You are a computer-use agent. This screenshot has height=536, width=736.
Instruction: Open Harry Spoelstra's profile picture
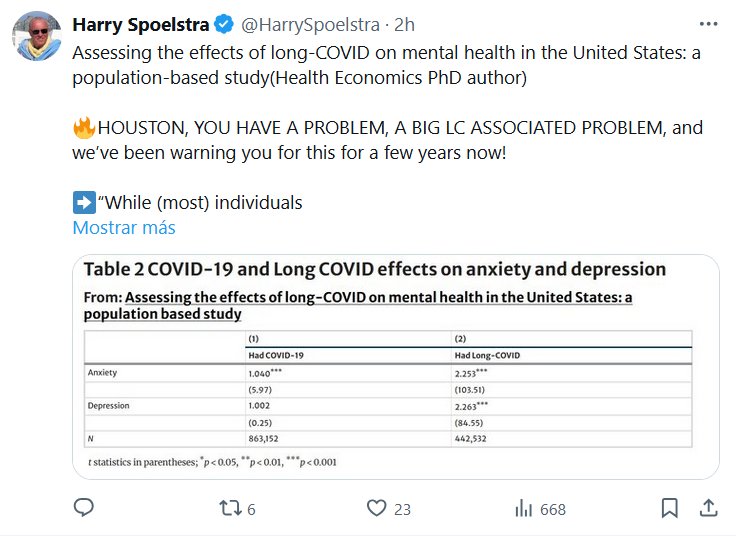[x=37, y=35]
